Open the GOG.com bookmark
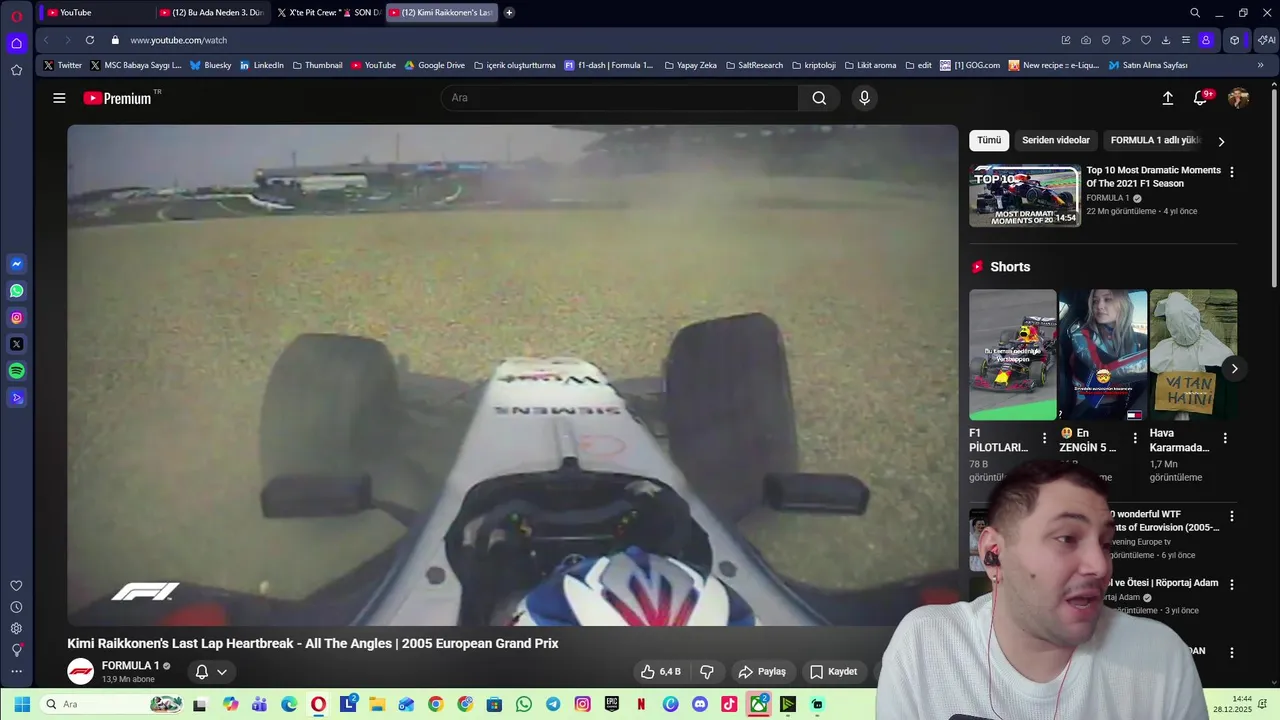Image resolution: width=1280 pixels, height=720 pixels. point(970,65)
